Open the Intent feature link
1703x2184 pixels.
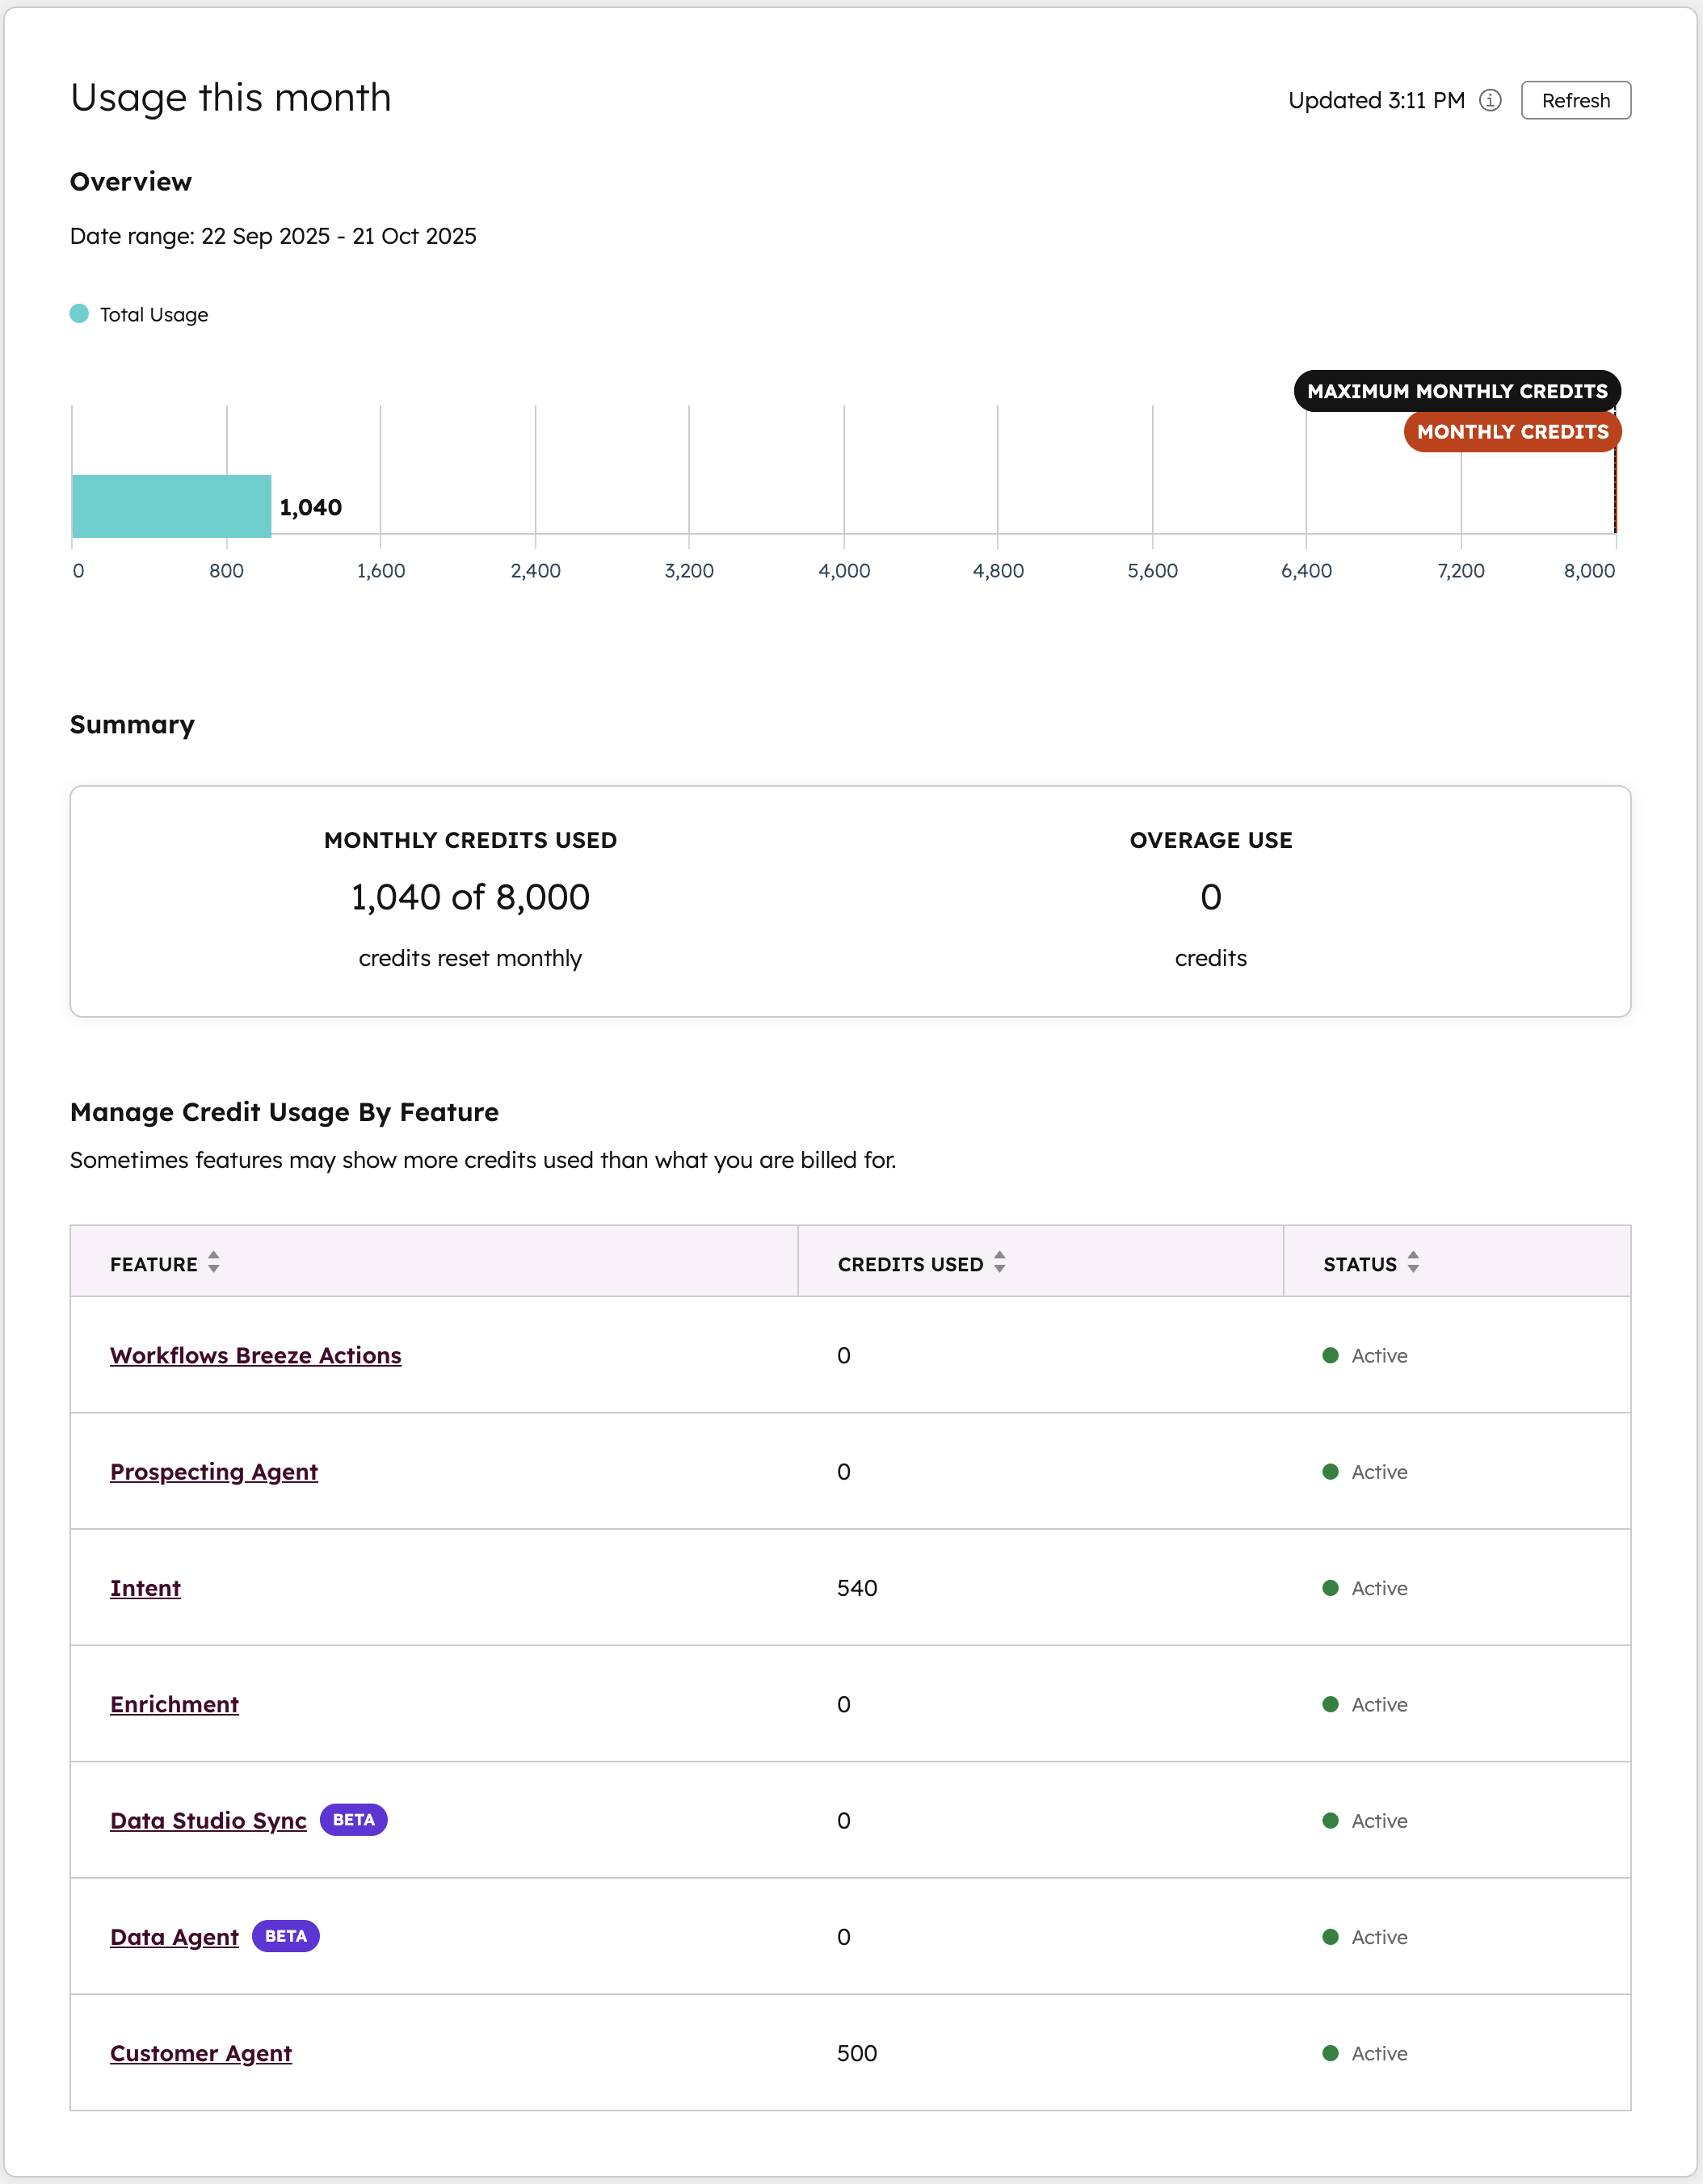(x=145, y=1587)
